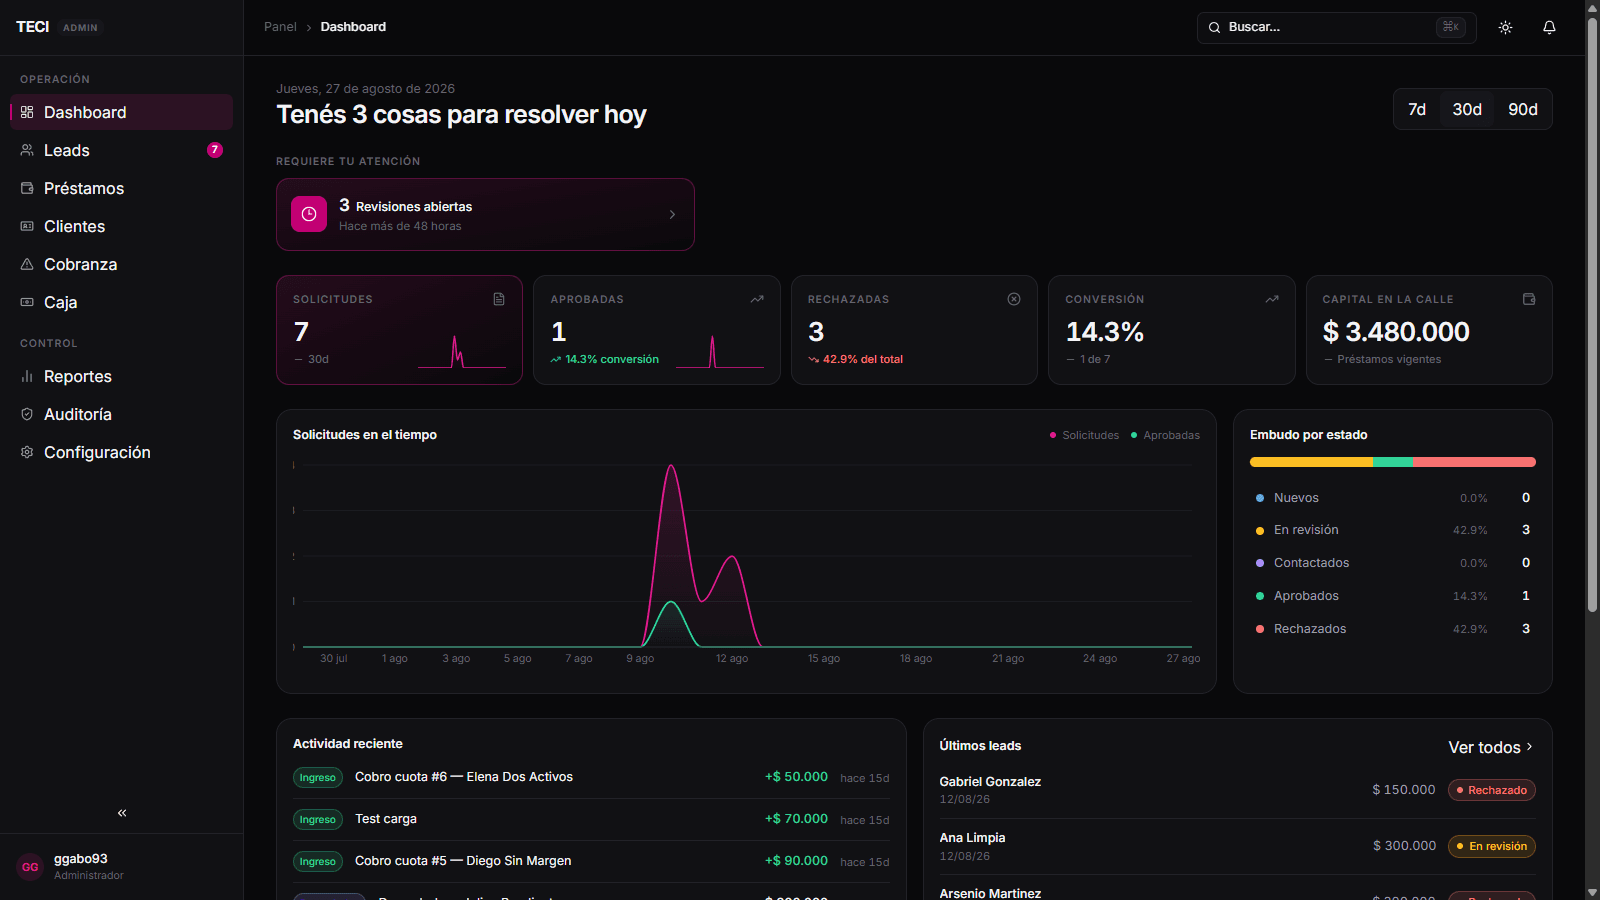This screenshot has width=1600, height=900.
Task: Click the clock icon in Revisiones abiertas
Action: click(x=309, y=214)
